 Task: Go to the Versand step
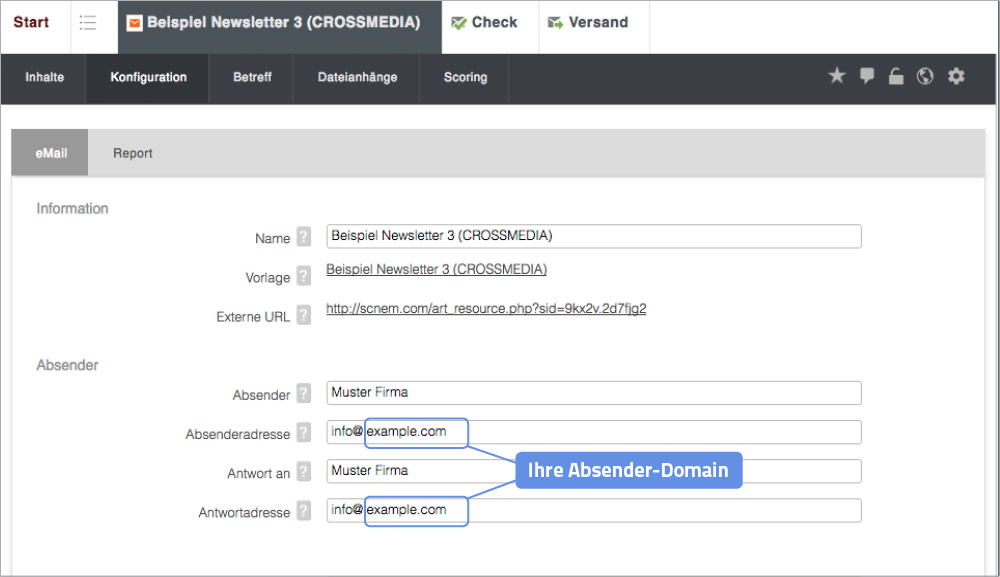(x=589, y=23)
